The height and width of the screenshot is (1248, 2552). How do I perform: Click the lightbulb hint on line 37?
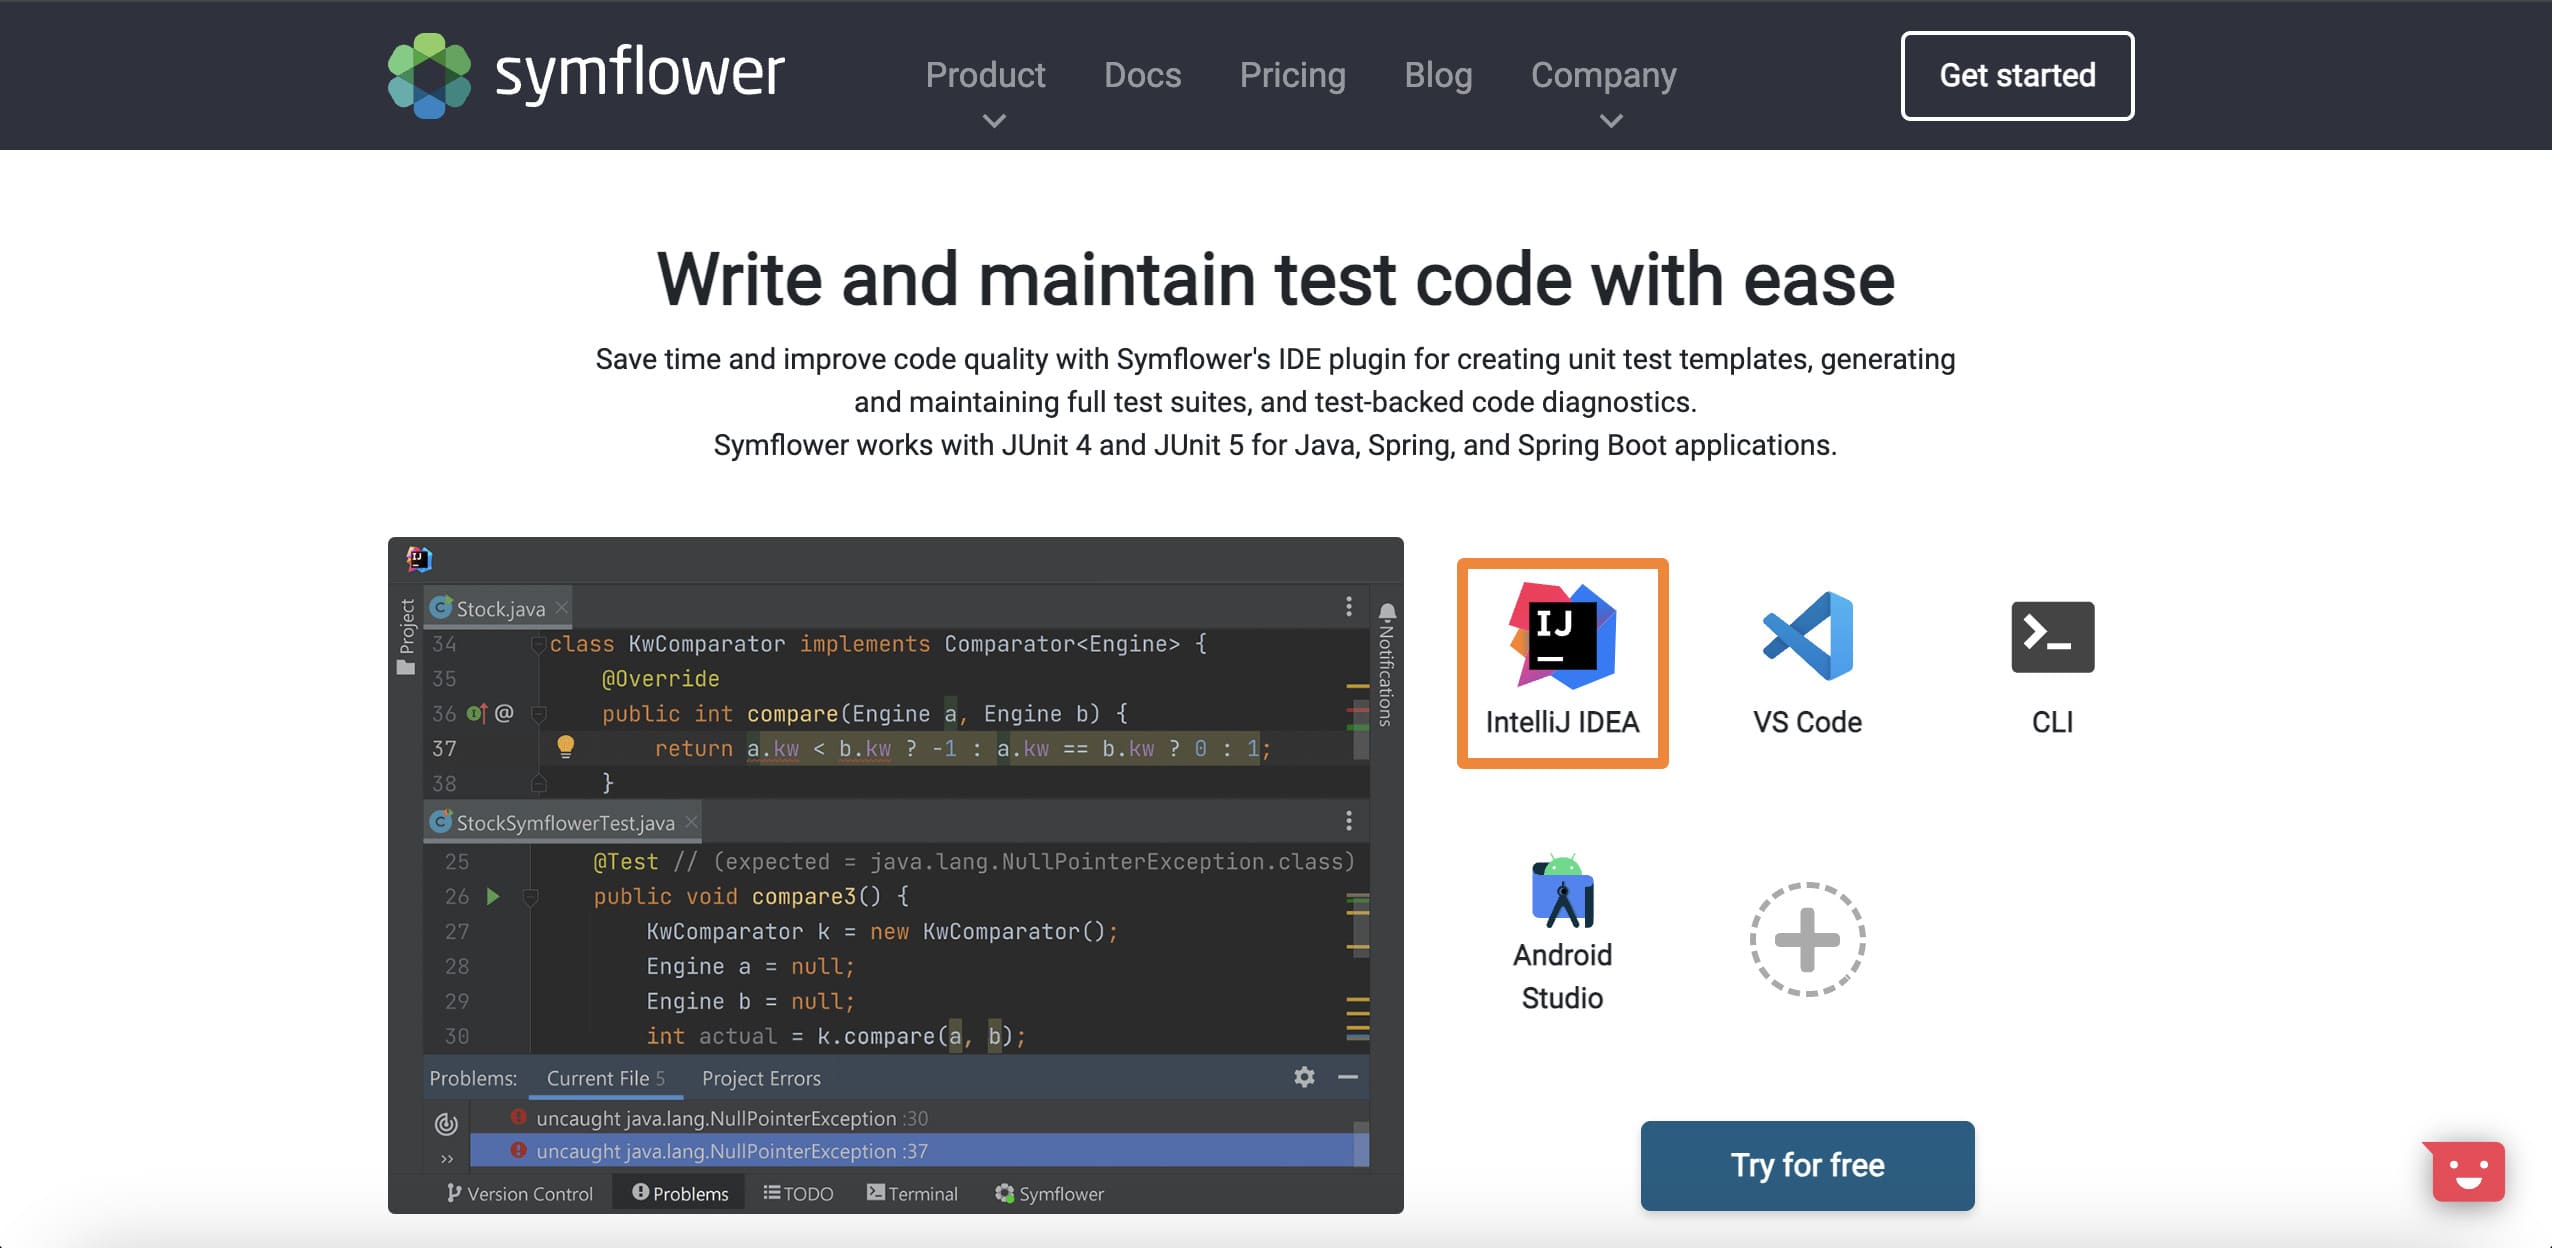coord(565,746)
